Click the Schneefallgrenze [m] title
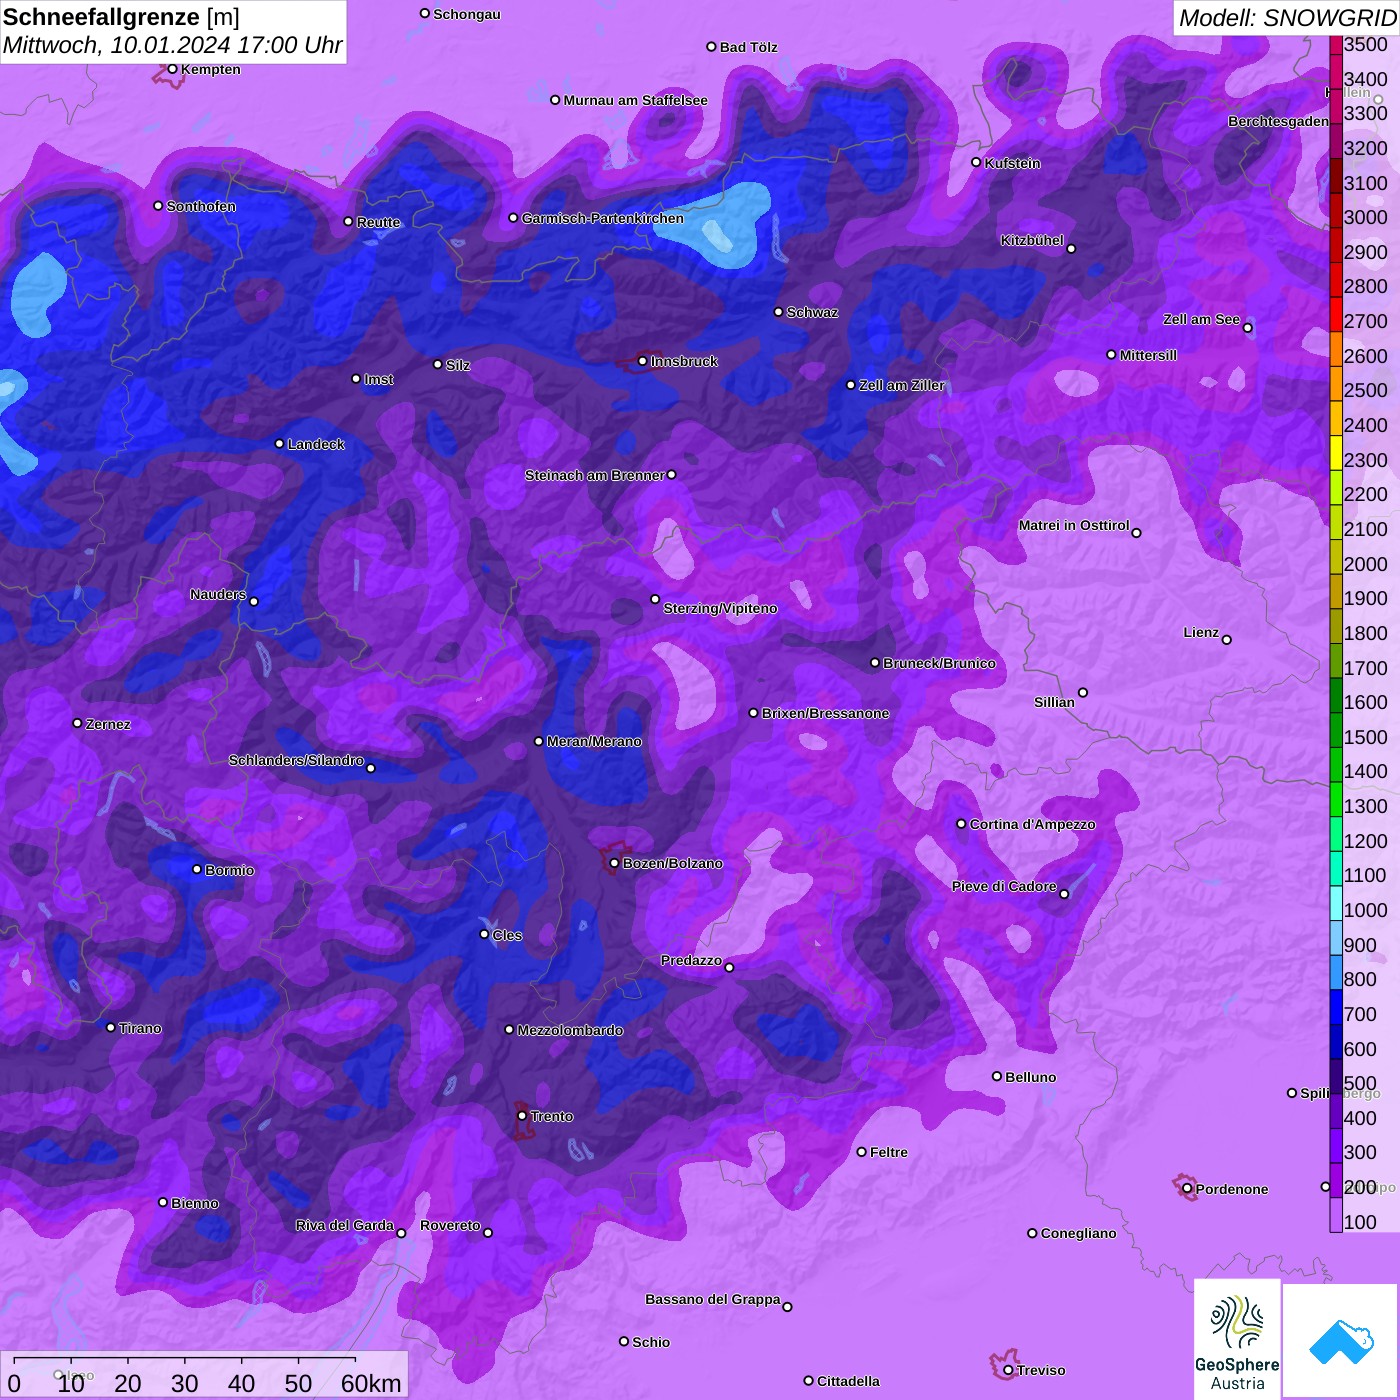1400x1400 pixels. click(x=122, y=17)
